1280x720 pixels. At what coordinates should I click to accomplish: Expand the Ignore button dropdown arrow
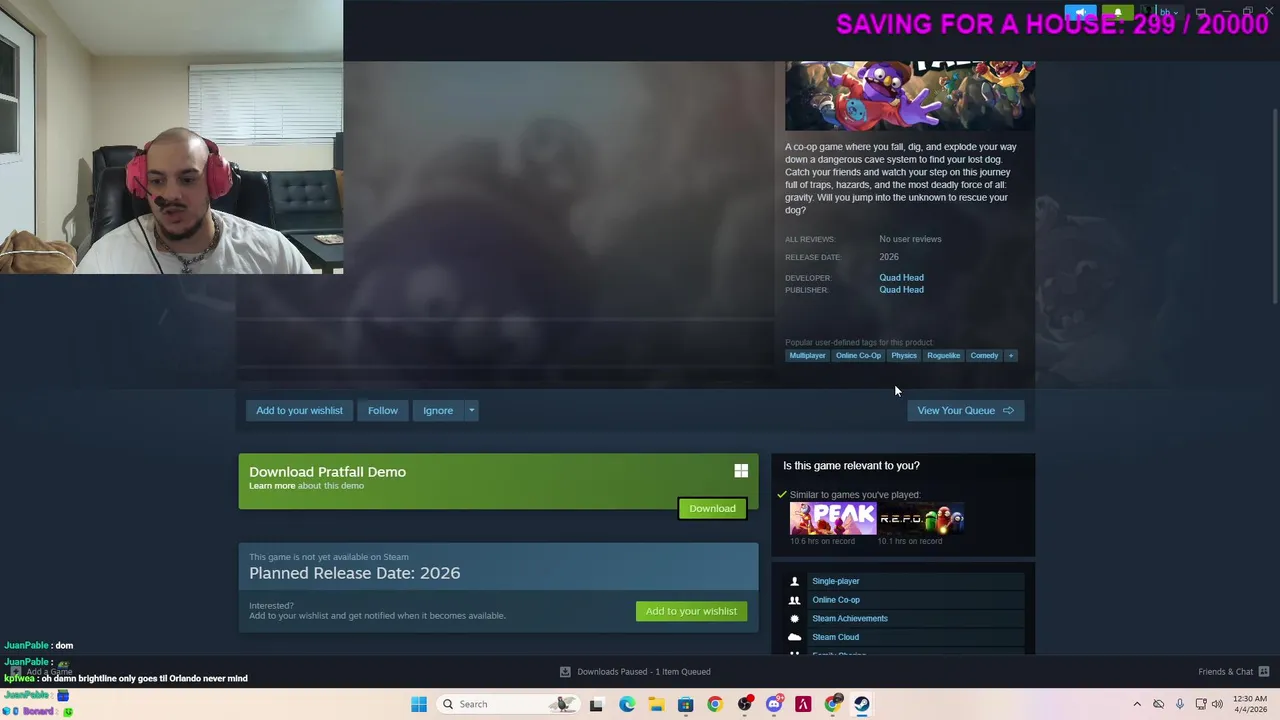coord(471,410)
